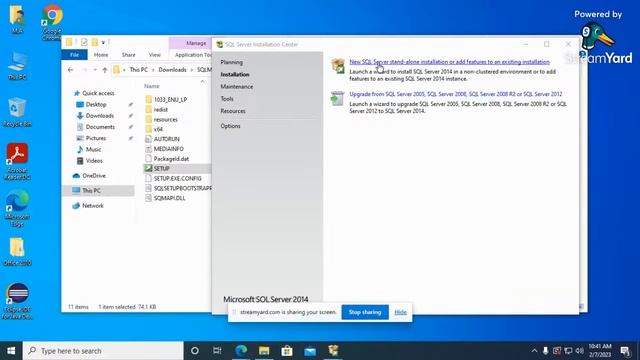Open File tab in File Explorer
The image size is (640, 360).
coord(74,55)
